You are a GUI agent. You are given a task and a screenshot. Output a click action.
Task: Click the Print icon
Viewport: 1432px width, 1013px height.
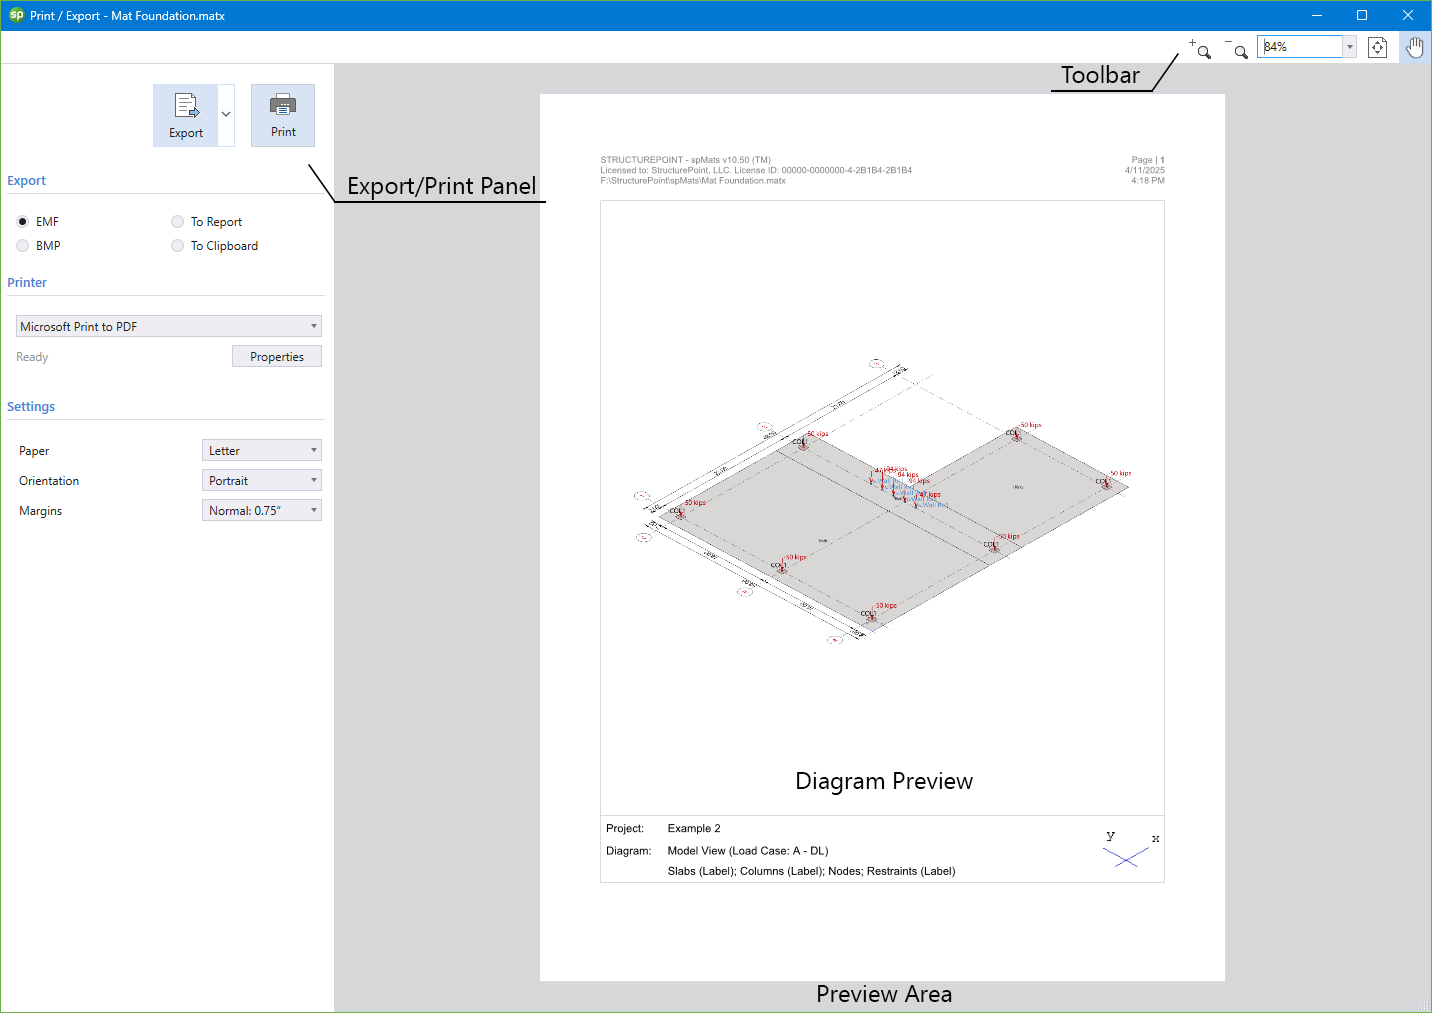click(283, 113)
